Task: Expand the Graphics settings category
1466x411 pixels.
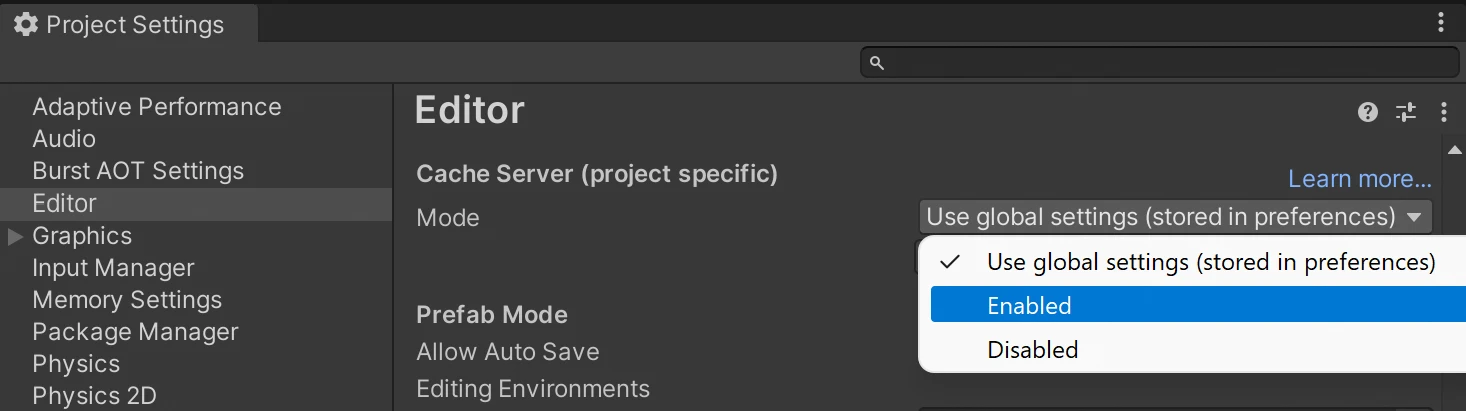Action: [15, 236]
